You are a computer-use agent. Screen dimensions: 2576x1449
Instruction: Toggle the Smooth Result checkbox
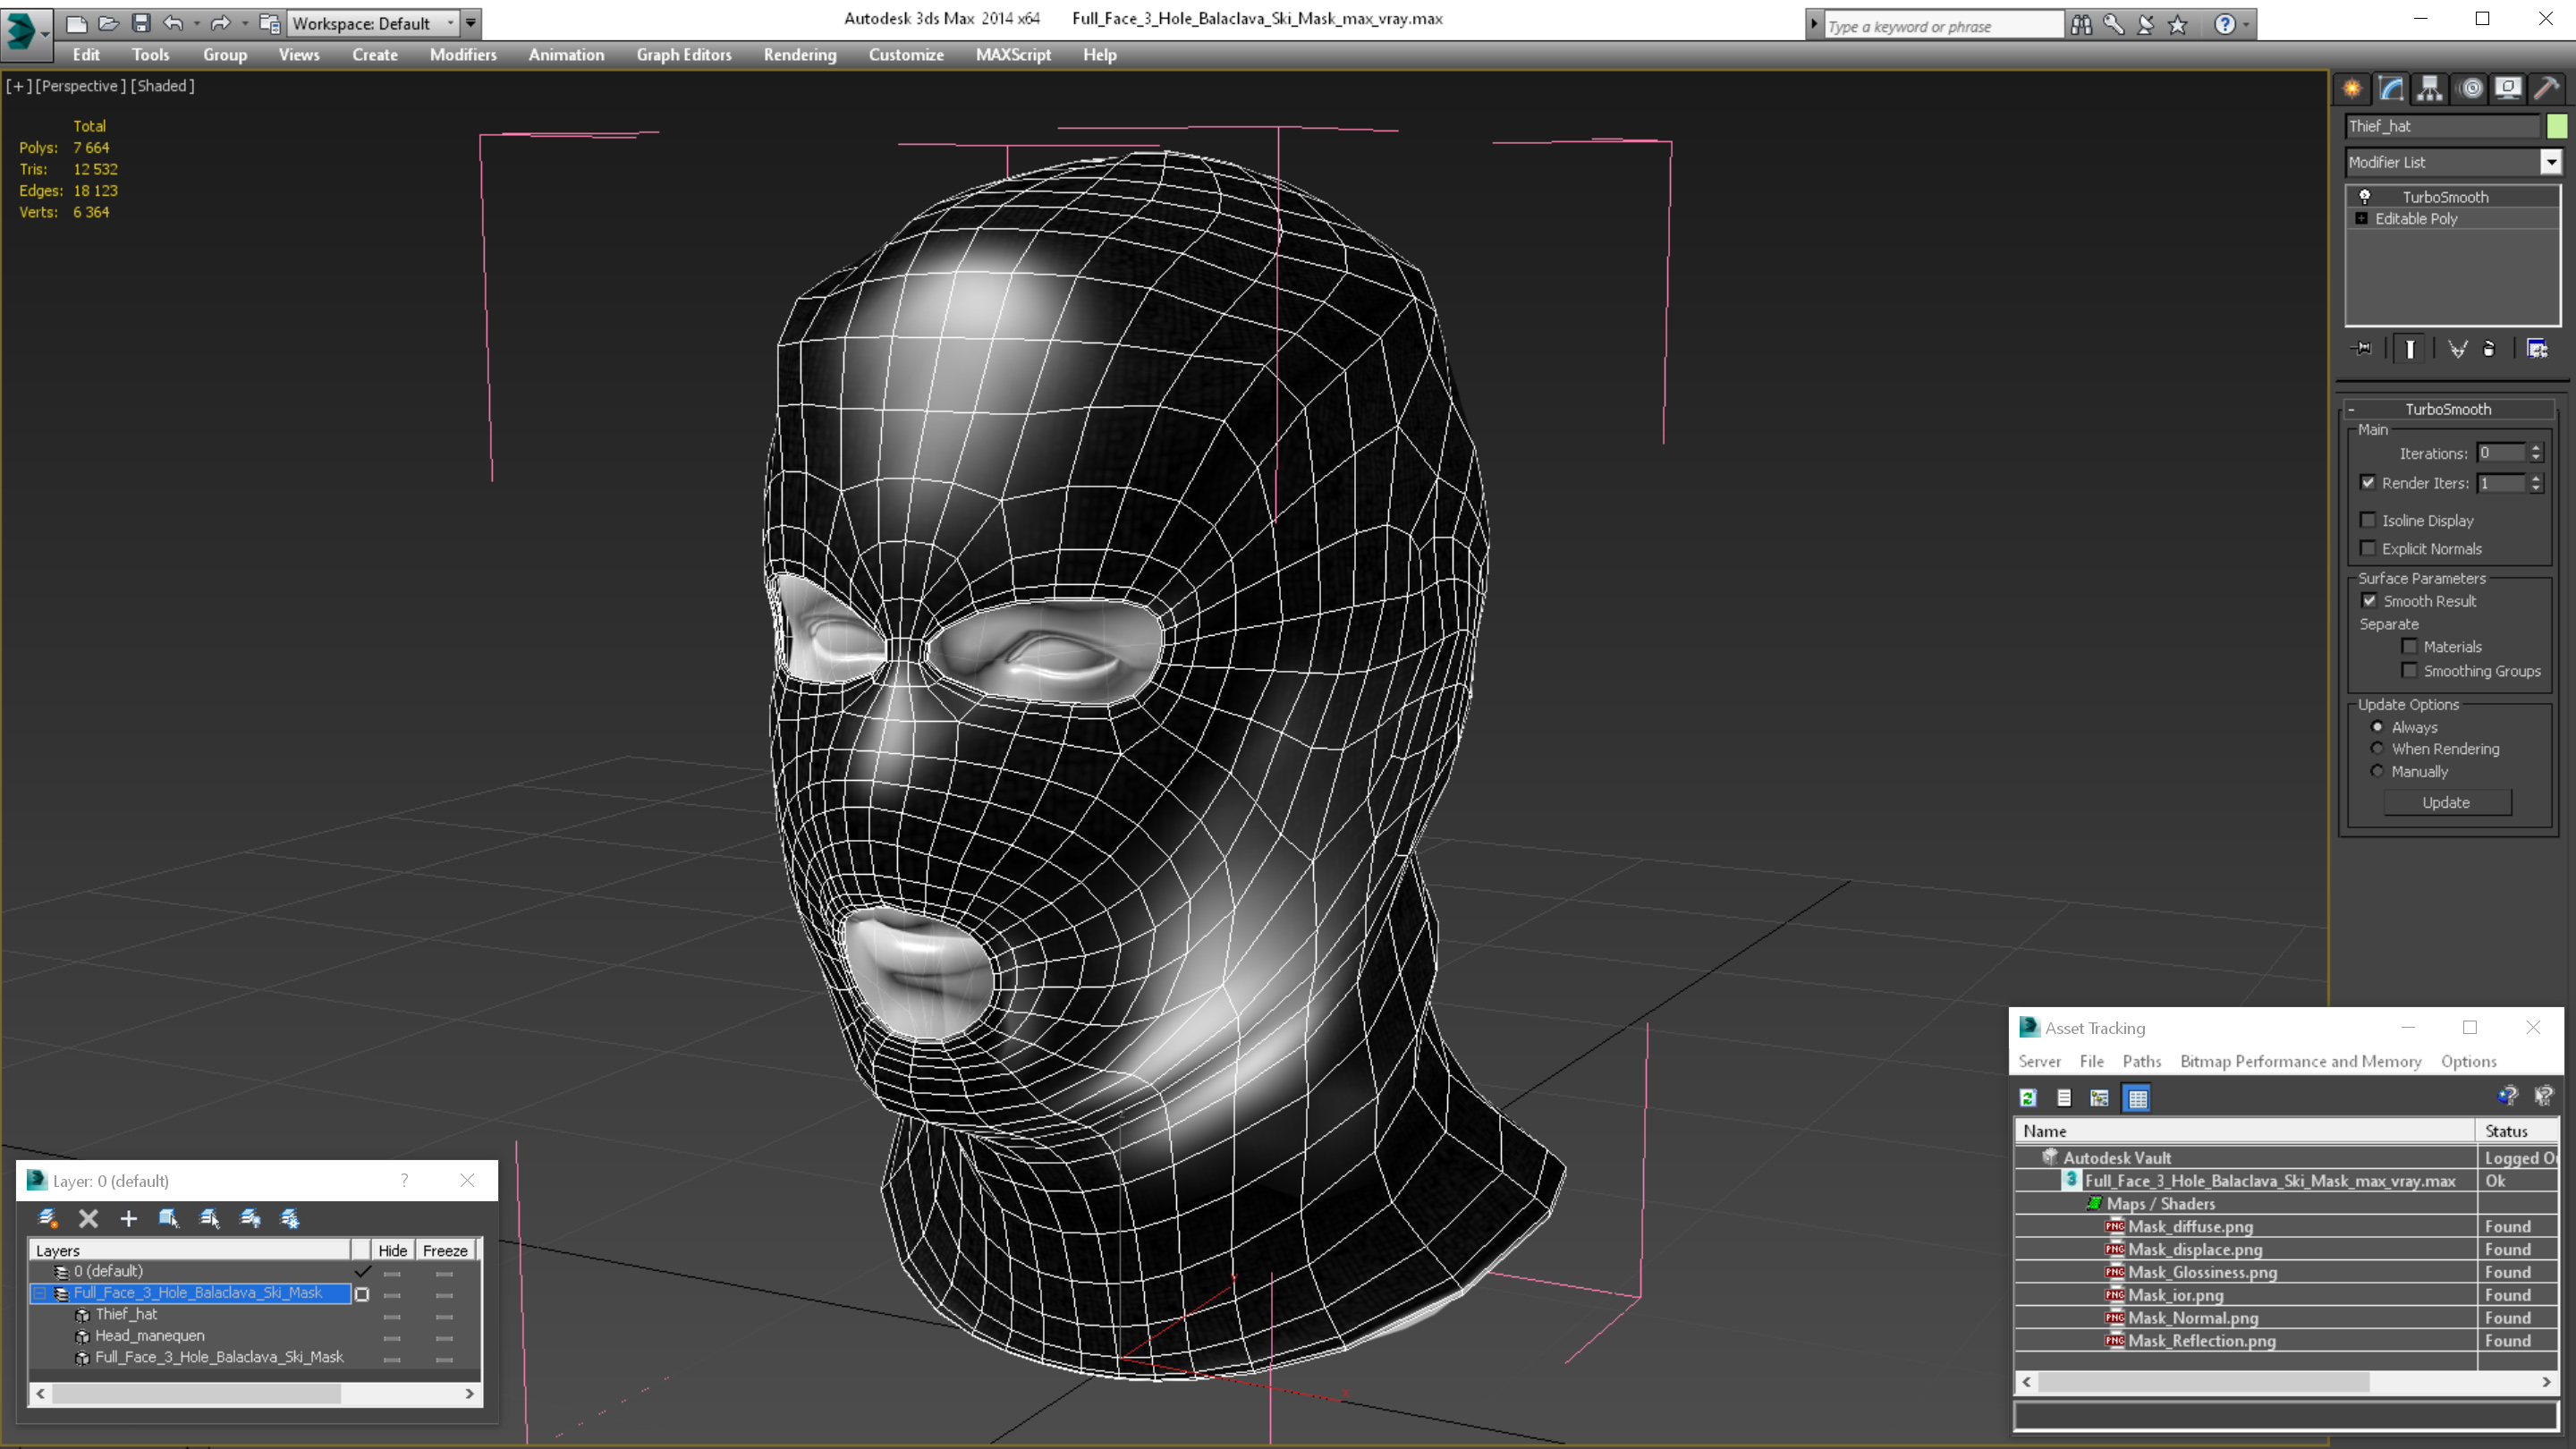(2369, 600)
